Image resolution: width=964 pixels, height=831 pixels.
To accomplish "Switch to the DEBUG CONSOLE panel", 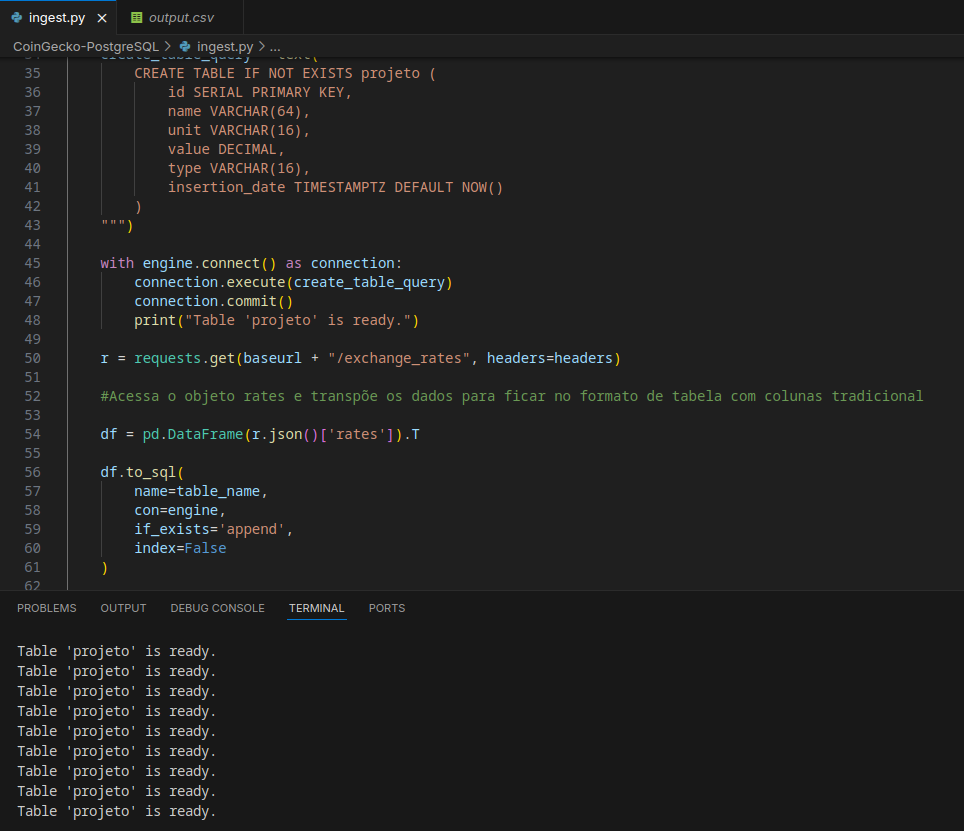I will pos(218,608).
